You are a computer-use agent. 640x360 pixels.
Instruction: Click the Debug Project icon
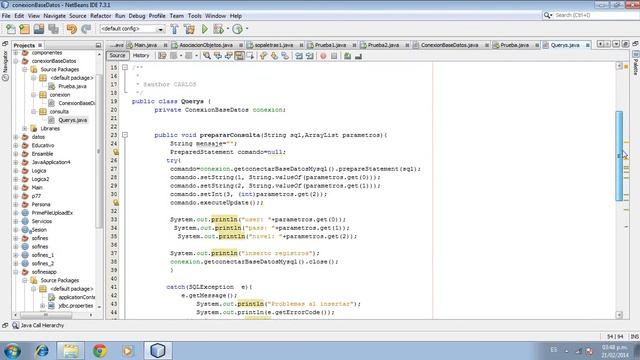[218, 29]
